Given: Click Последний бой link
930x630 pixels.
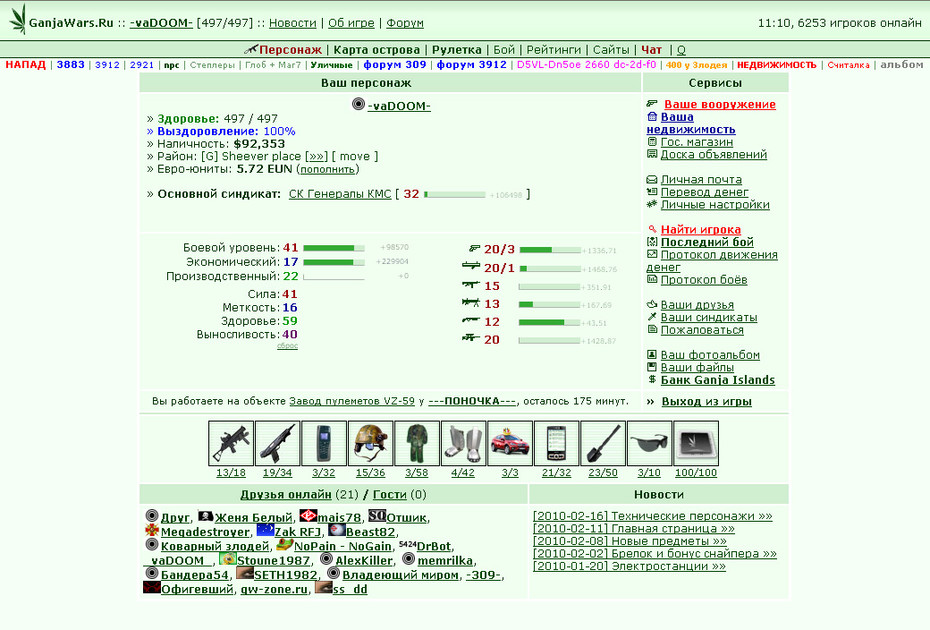Looking at the screenshot, I should click(707, 242).
